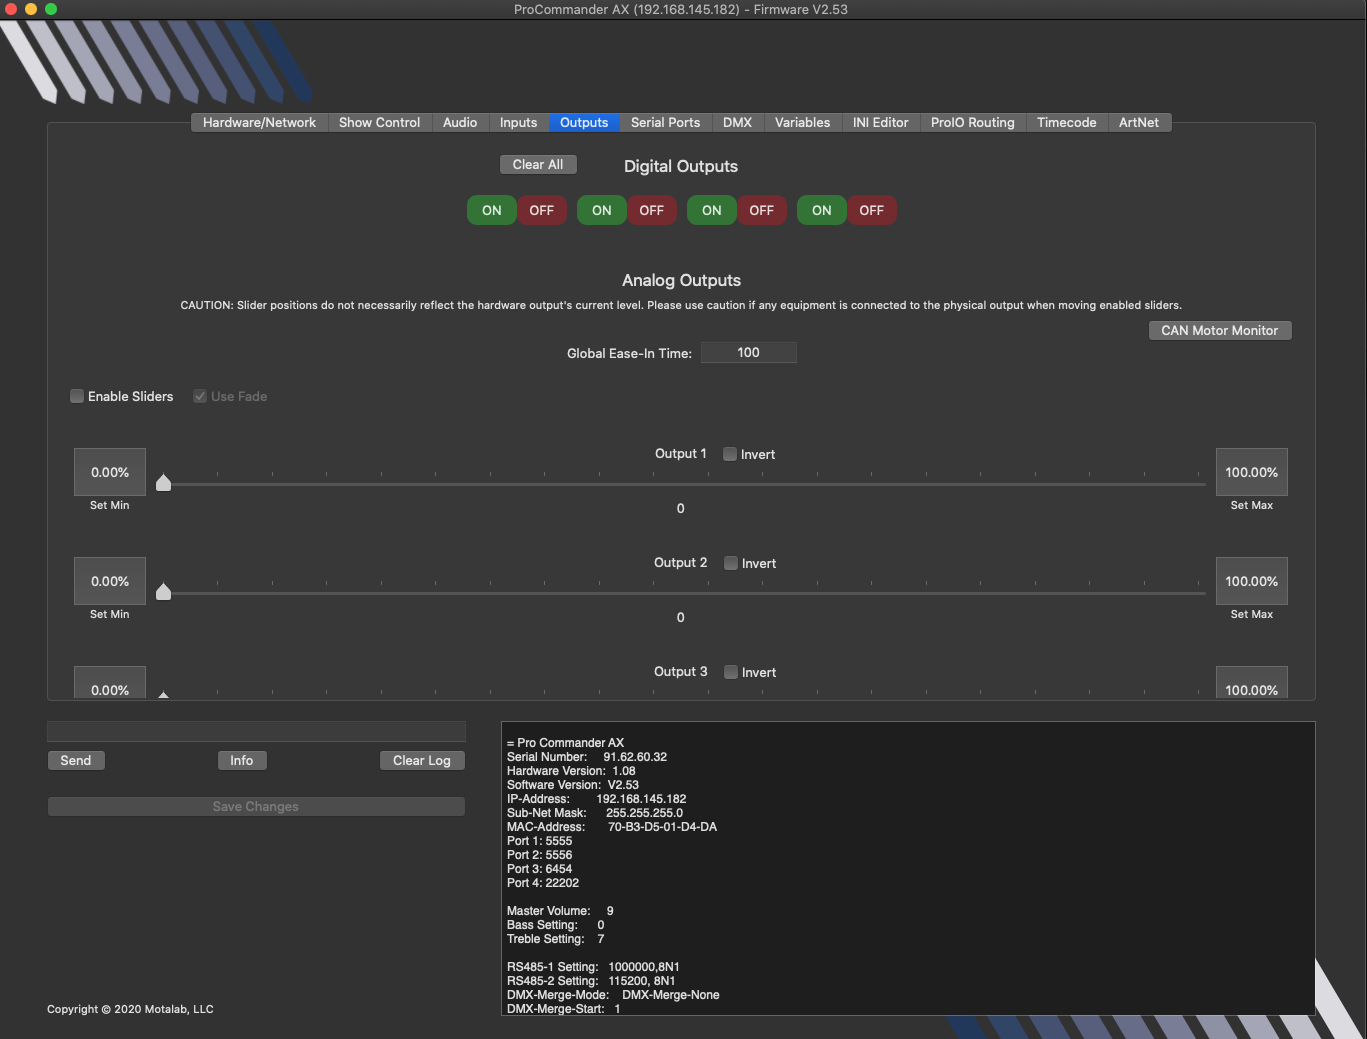The height and width of the screenshot is (1039, 1367).
Task: Turn third digital output OFF
Action: coord(762,210)
